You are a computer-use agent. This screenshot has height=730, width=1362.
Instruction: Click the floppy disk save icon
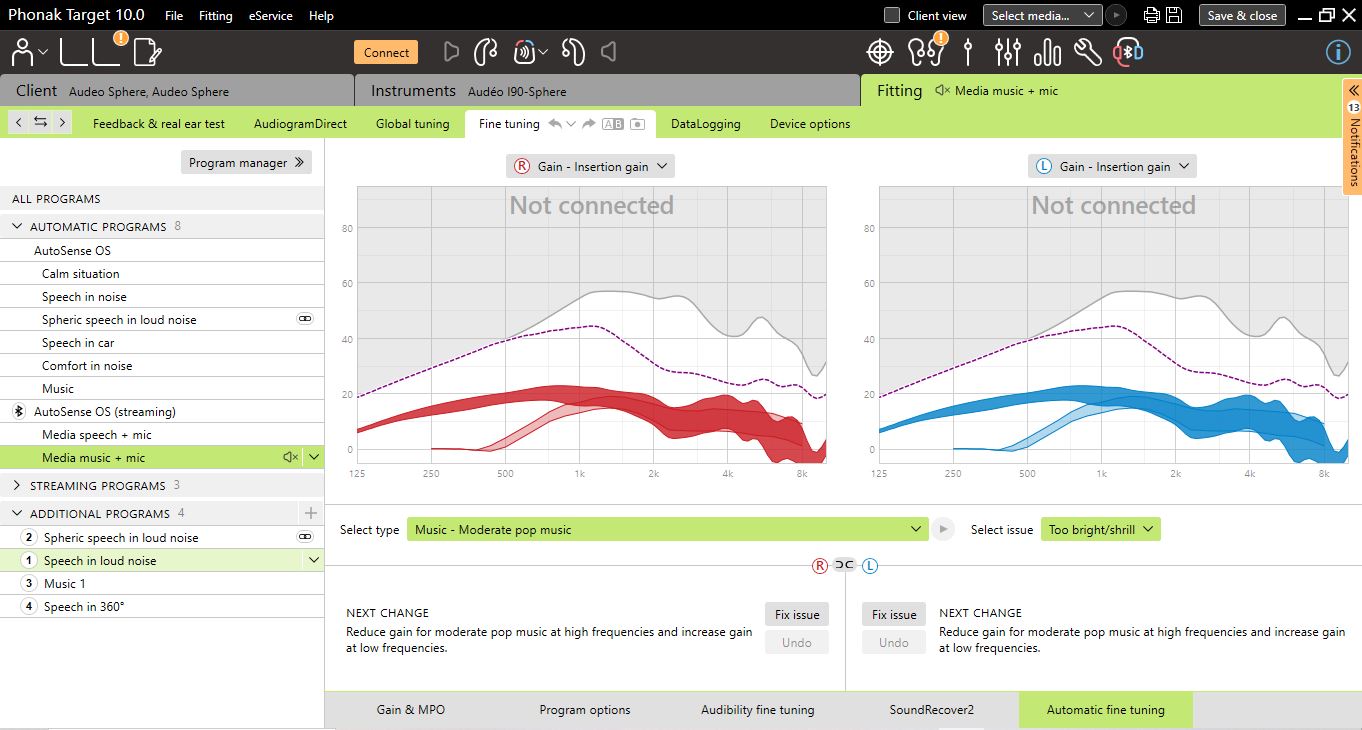[1174, 15]
